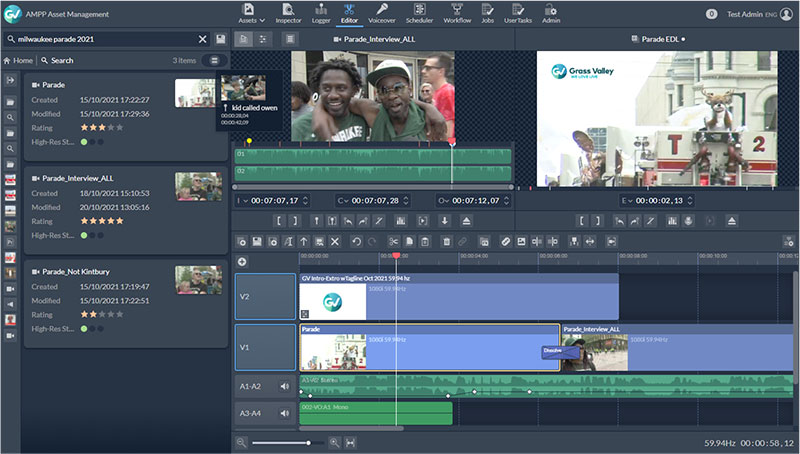The image size is (800, 454).
Task: Open the Inspector tab
Action: 288,14
